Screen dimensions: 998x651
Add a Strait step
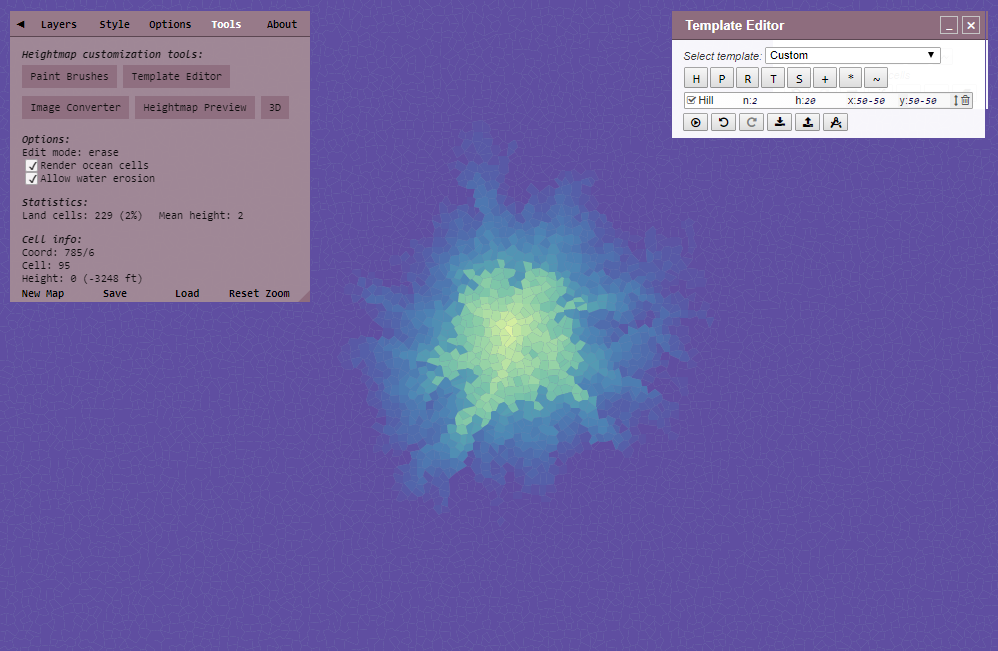click(x=798, y=78)
